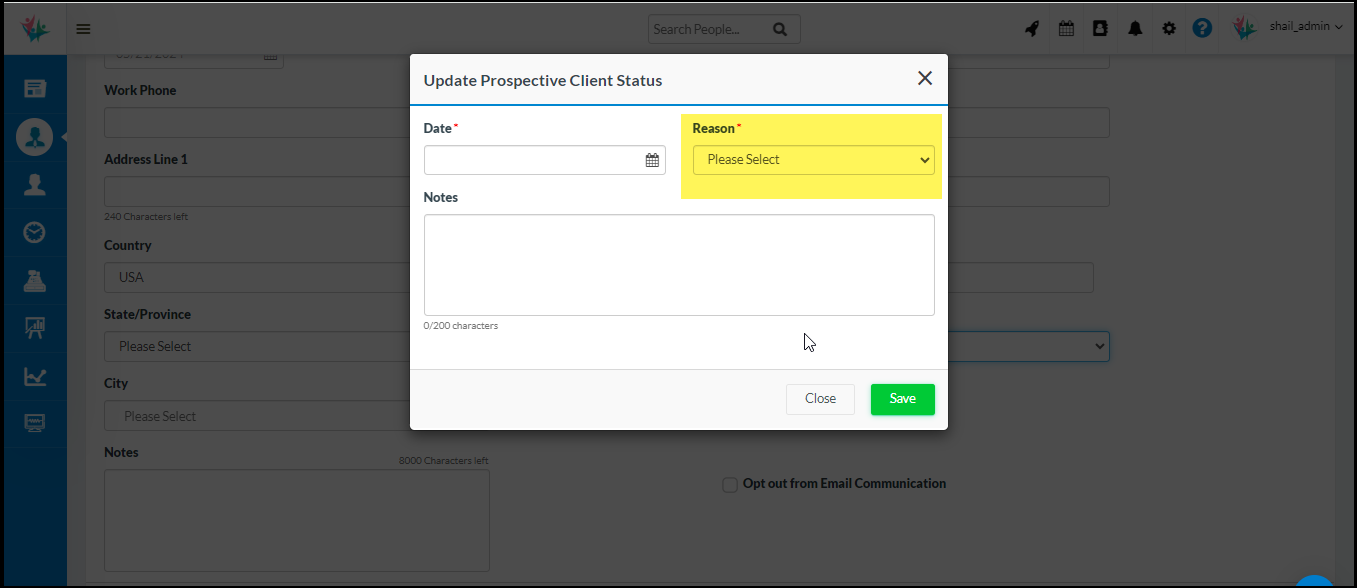
Task: Click the notifications bell icon
Action: coord(1135,29)
